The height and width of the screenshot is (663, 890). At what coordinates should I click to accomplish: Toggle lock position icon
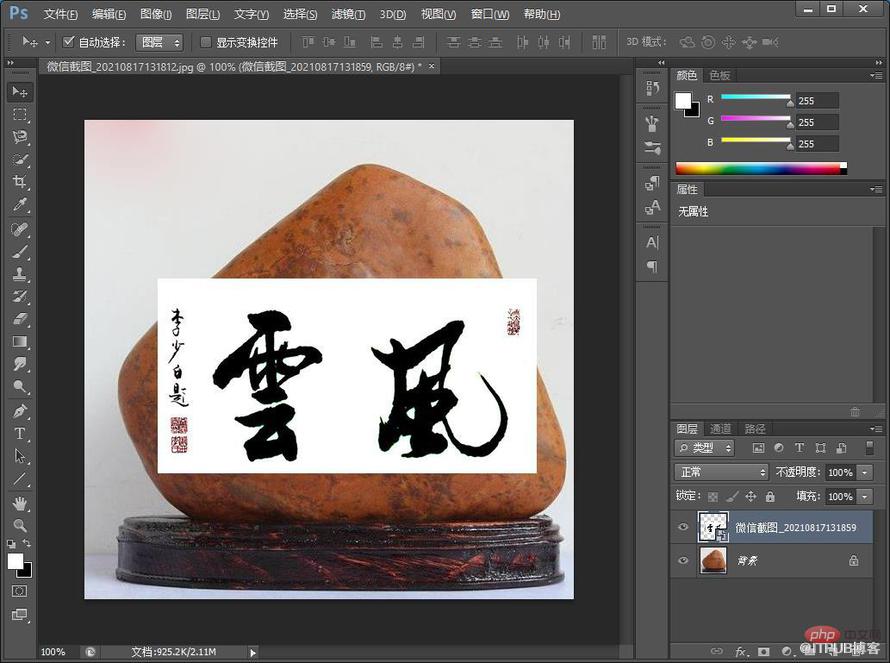coord(751,497)
